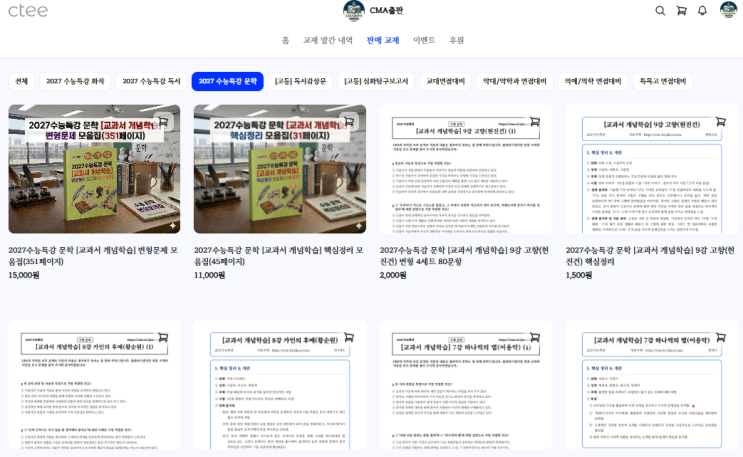This screenshot has height=457, width=743.
Task: Click cart icon on 9강 고향(현진건) 핵심정리 card
Action: point(721,122)
